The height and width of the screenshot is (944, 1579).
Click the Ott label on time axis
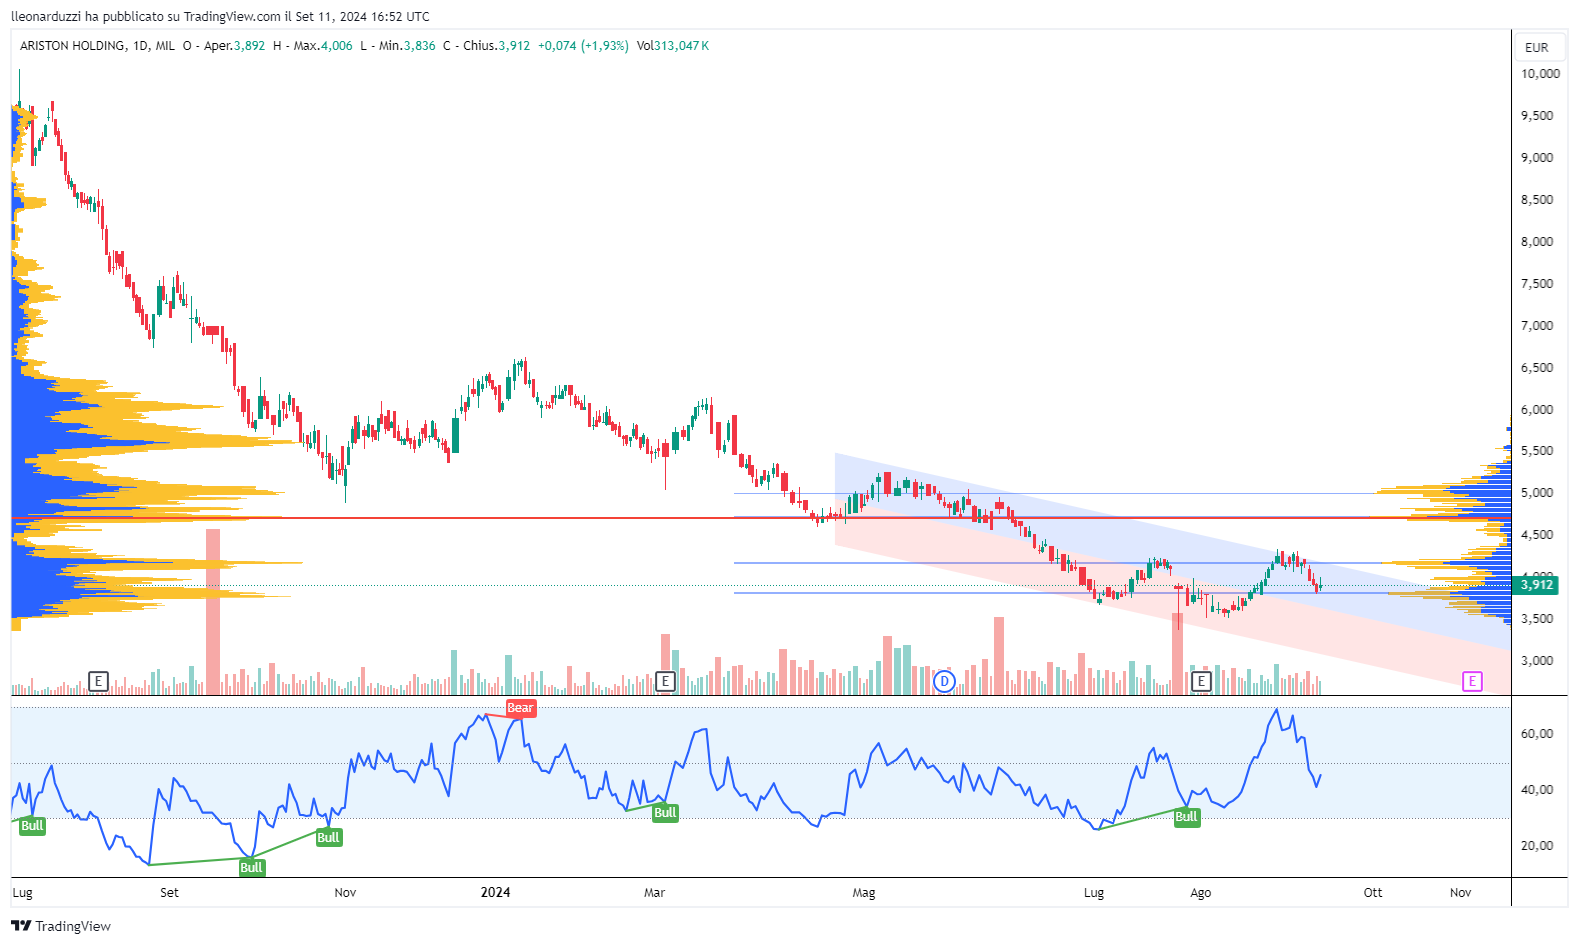point(1373,893)
